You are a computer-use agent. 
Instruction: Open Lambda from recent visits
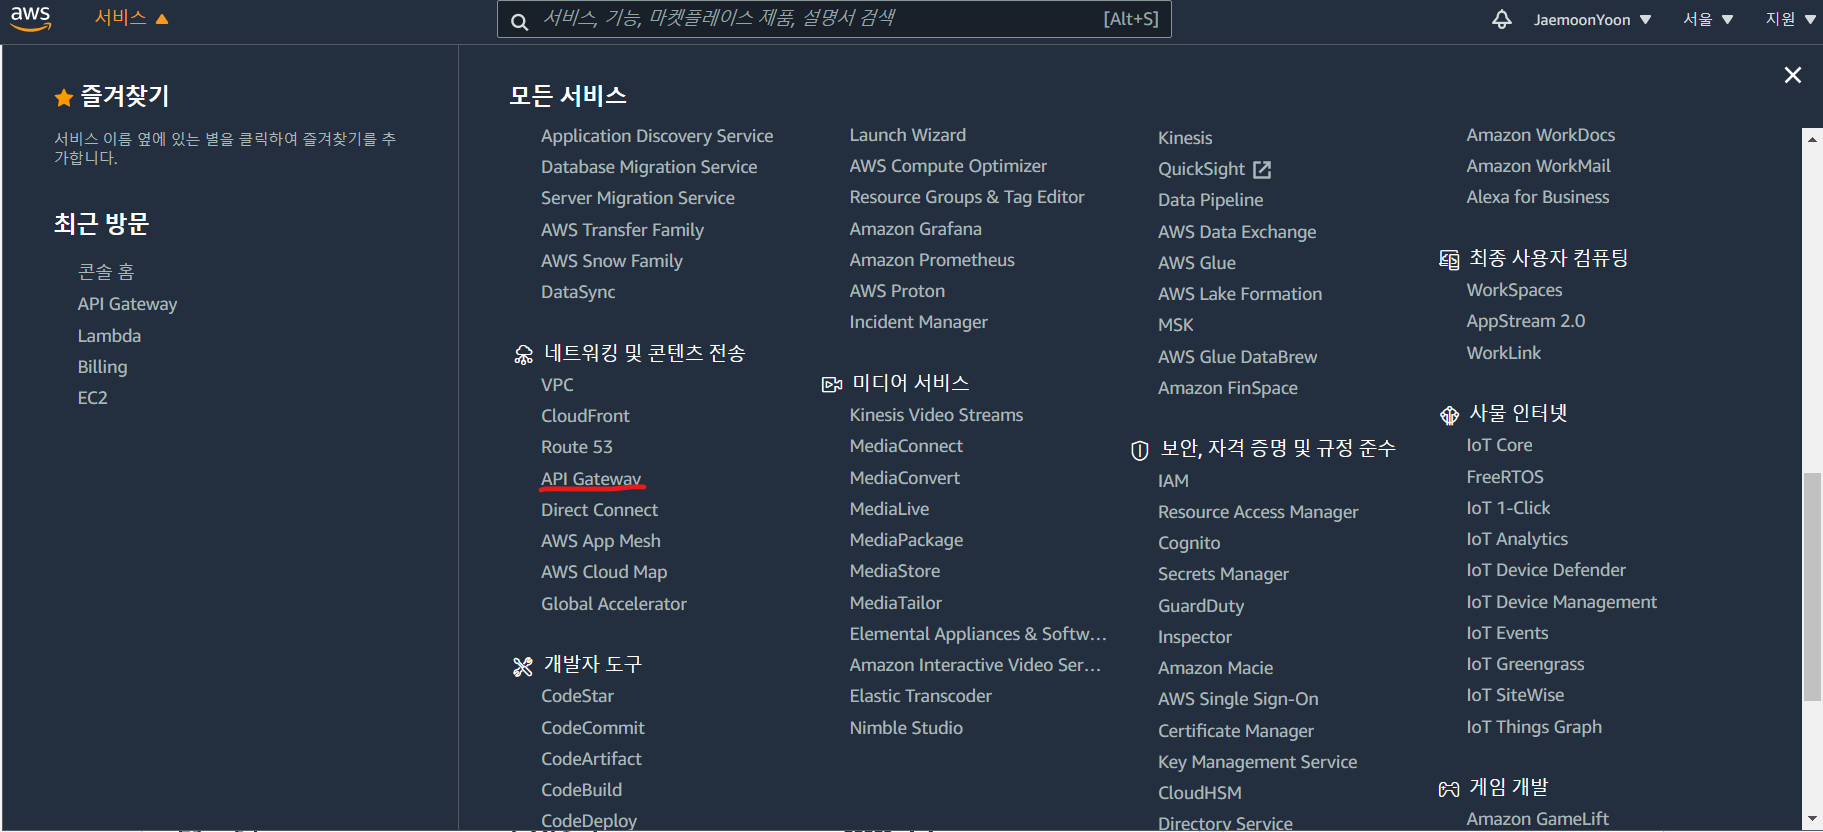click(x=109, y=336)
